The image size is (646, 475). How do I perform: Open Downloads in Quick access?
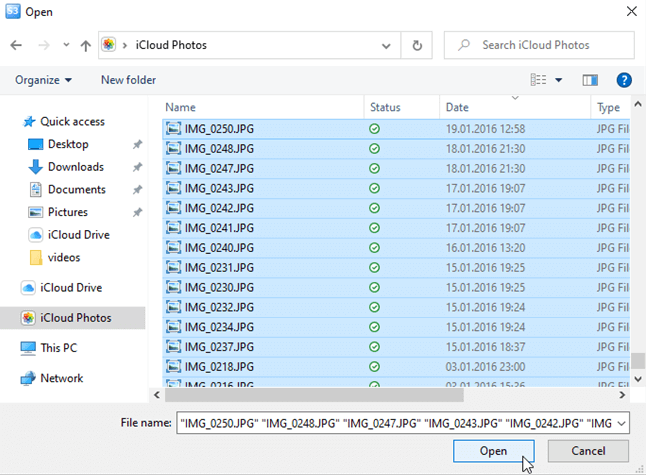(75, 167)
